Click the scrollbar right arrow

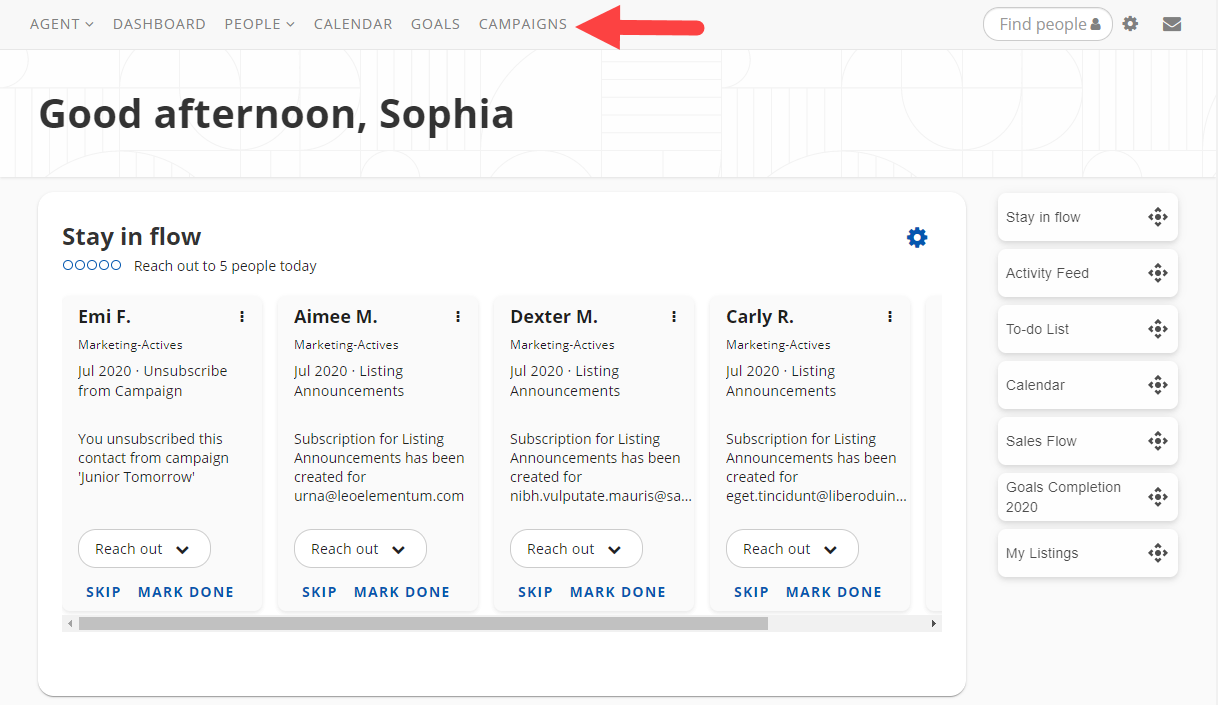click(x=934, y=623)
